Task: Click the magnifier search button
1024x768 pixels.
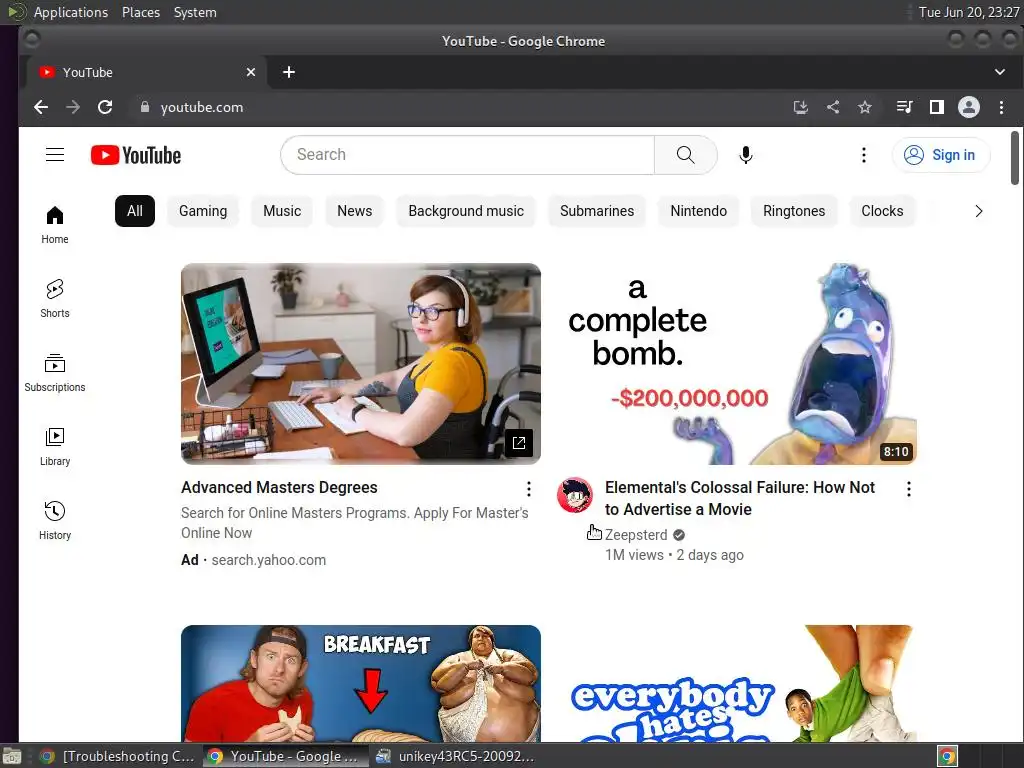Action: pos(685,155)
